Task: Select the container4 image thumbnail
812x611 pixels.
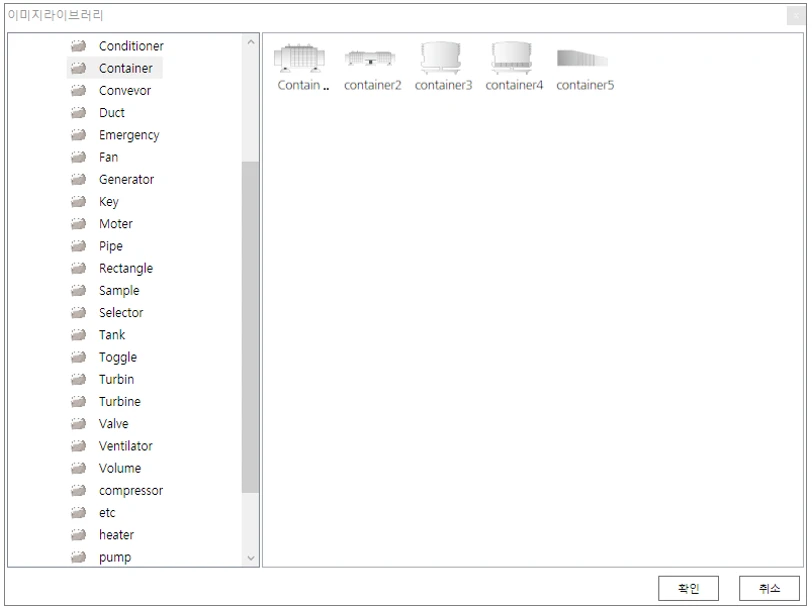Action: pyautogui.click(x=512, y=58)
